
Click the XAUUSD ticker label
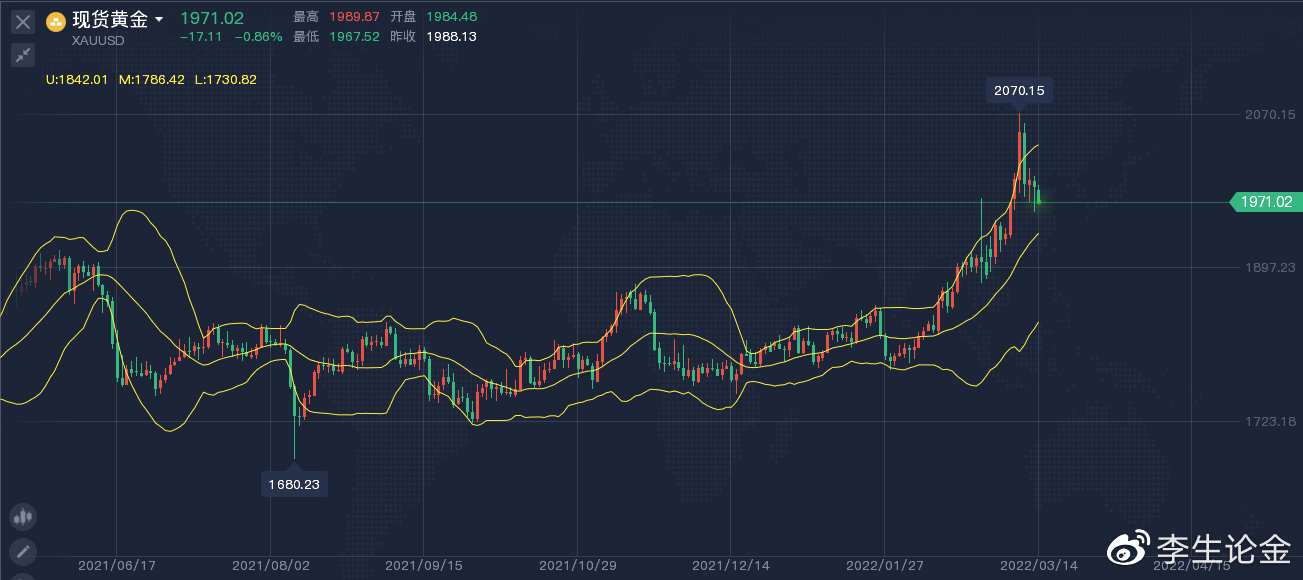coord(98,39)
